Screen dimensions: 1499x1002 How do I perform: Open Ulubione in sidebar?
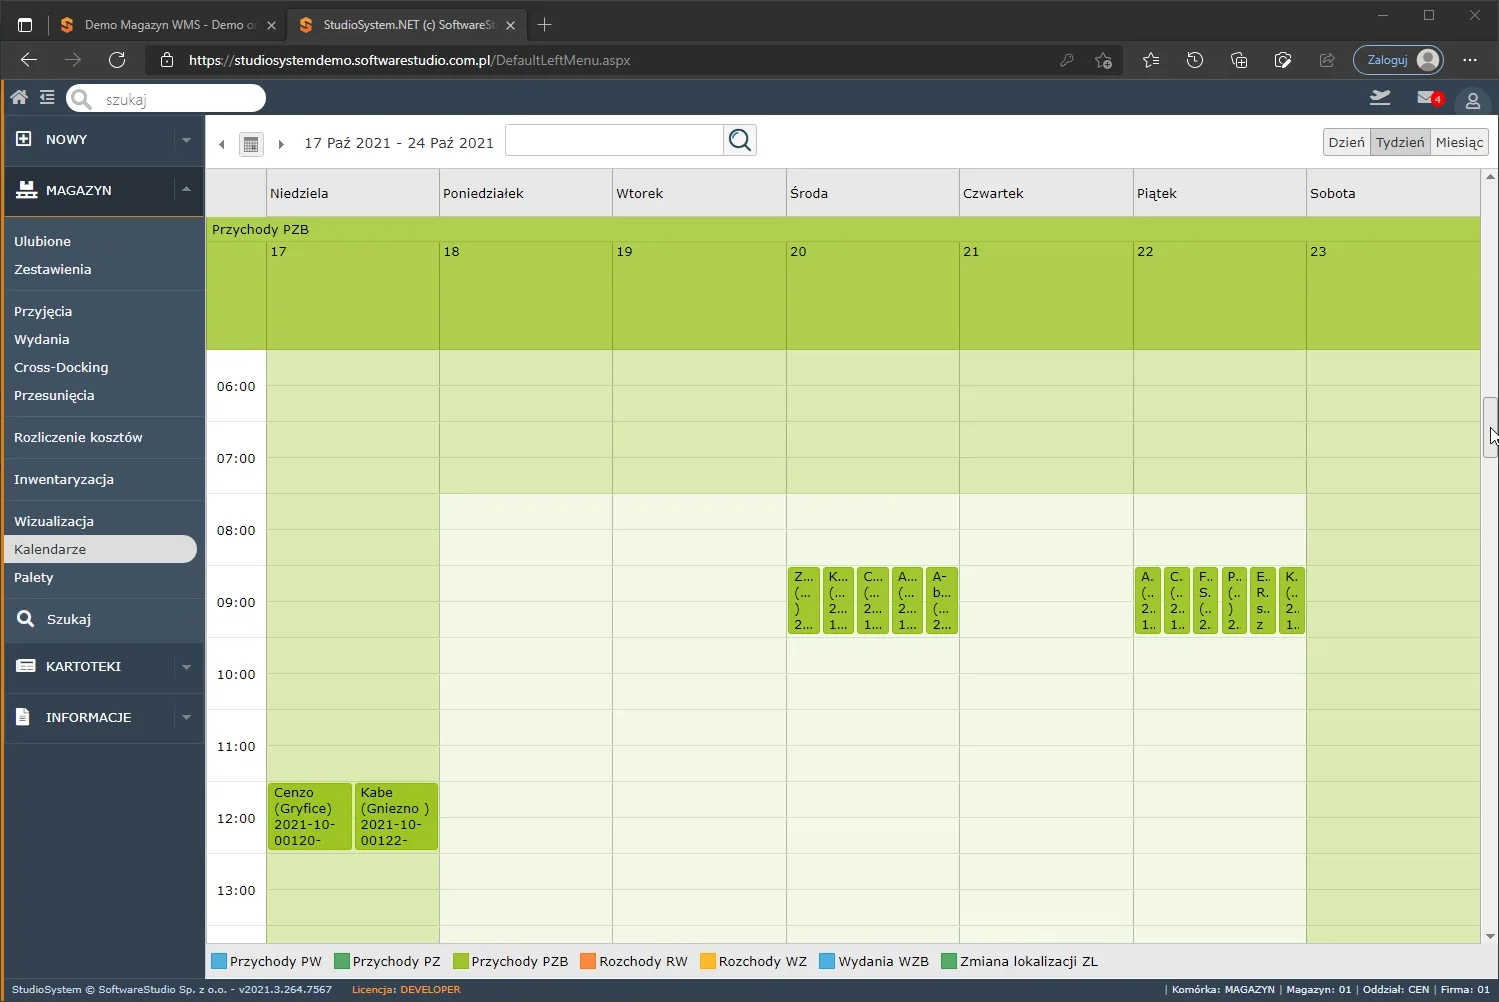42,241
